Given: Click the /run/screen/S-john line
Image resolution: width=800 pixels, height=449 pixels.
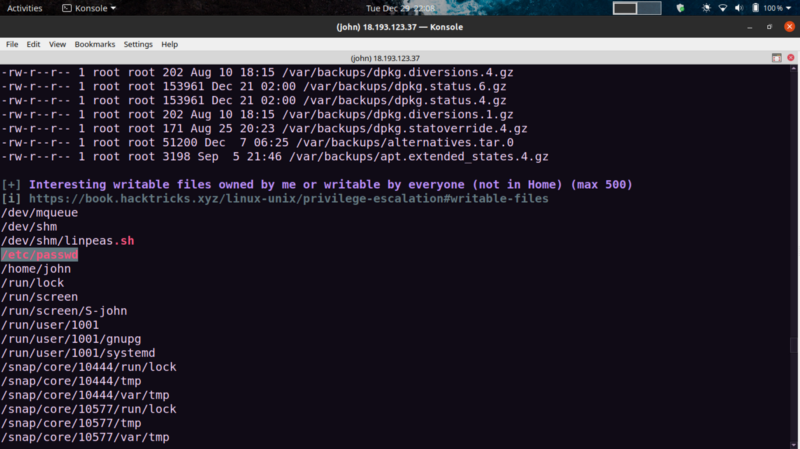Looking at the screenshot, I should click(x=64, y=311).
